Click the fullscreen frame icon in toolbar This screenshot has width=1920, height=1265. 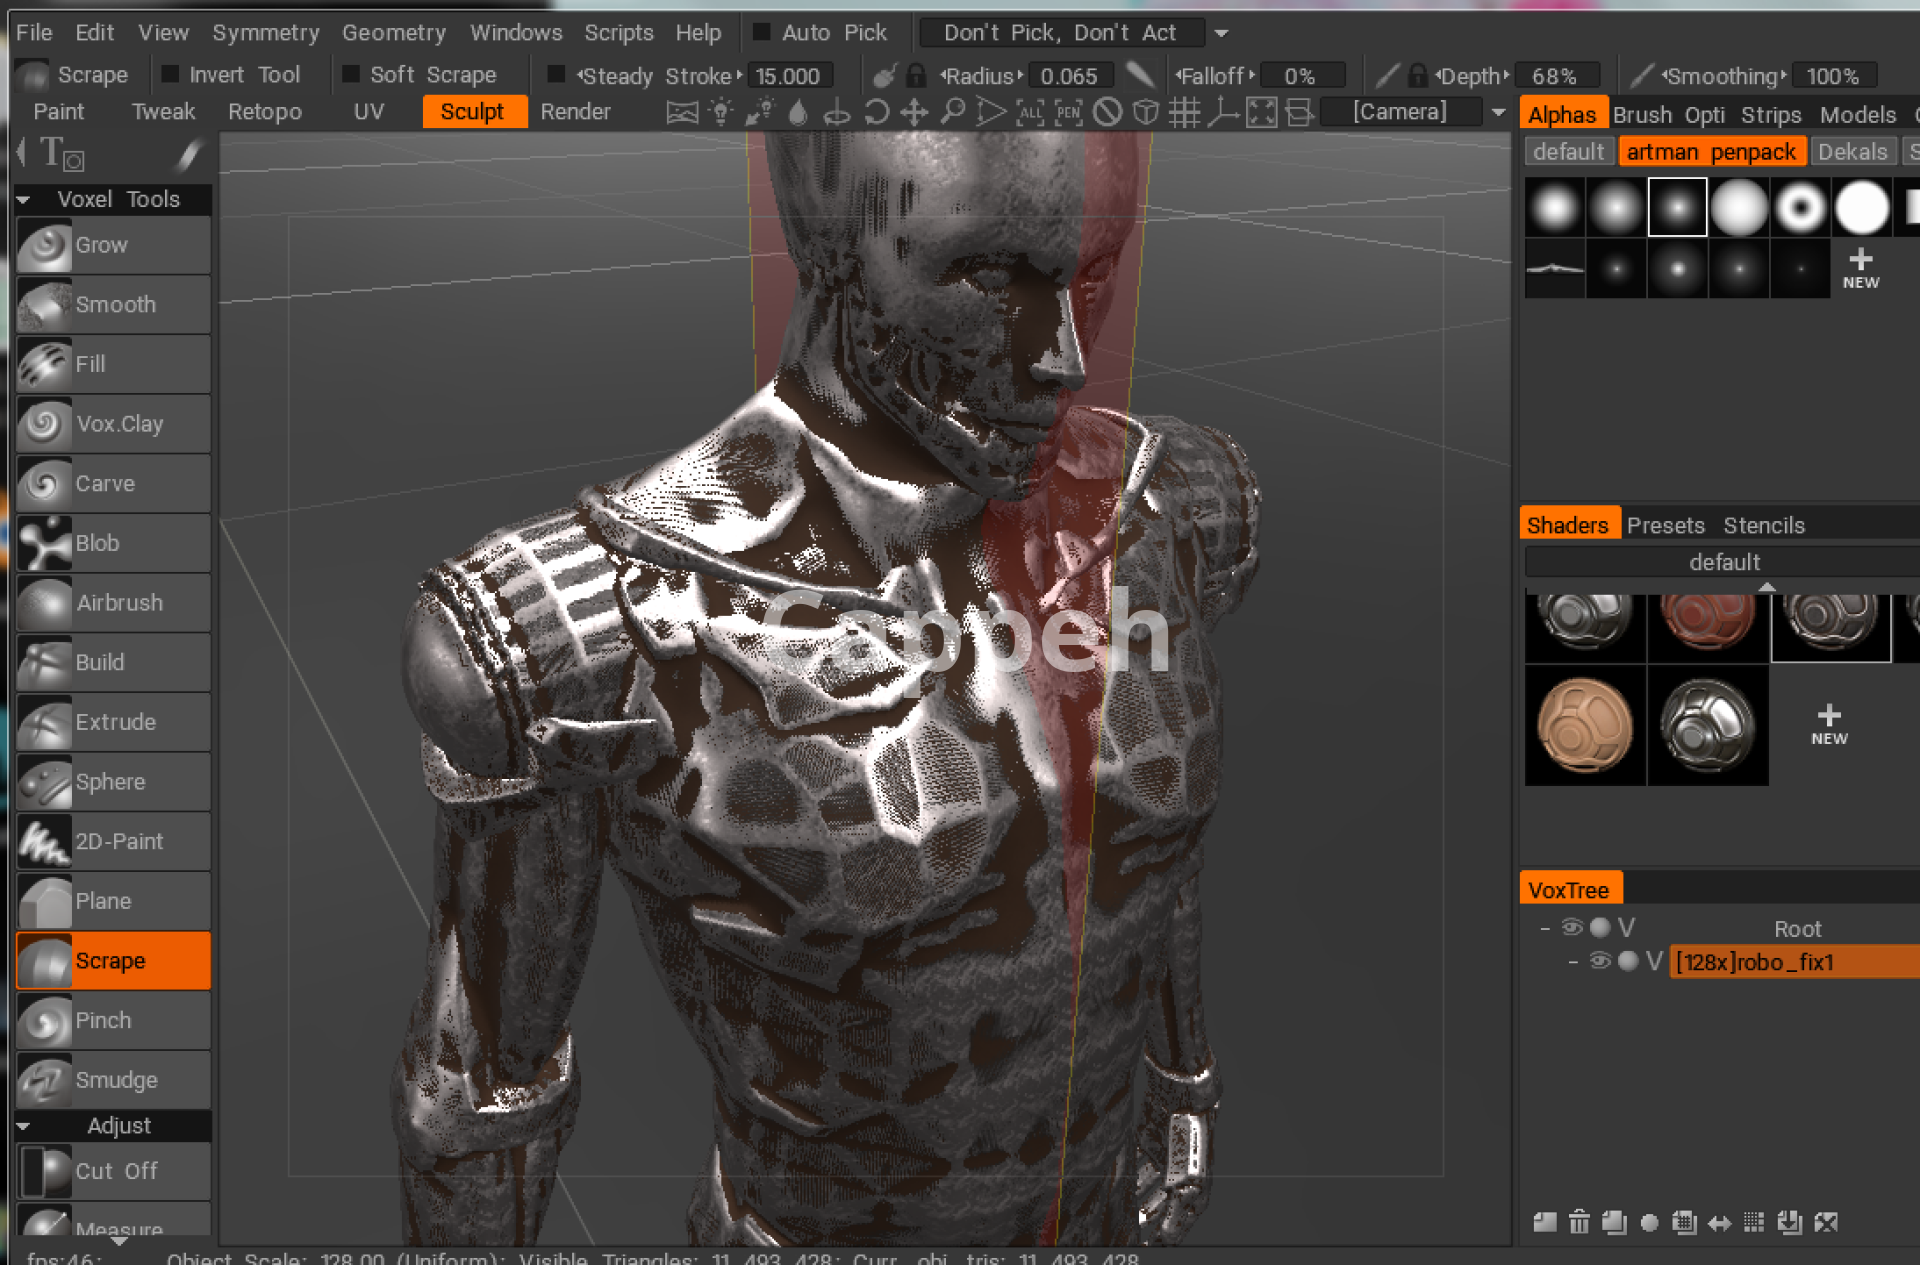click(1261, 112)
